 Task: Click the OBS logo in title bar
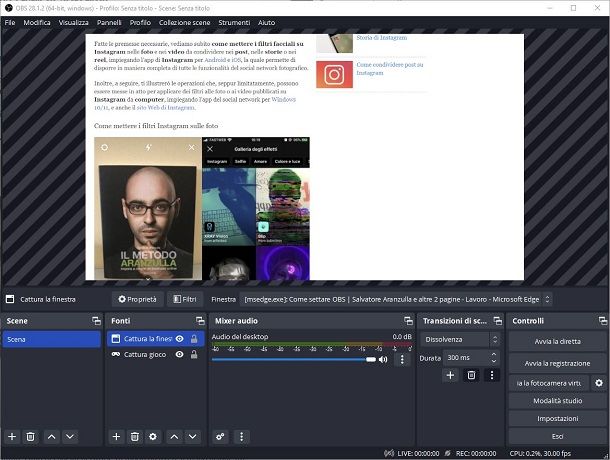pyautogui.click(x=9, y=8)
